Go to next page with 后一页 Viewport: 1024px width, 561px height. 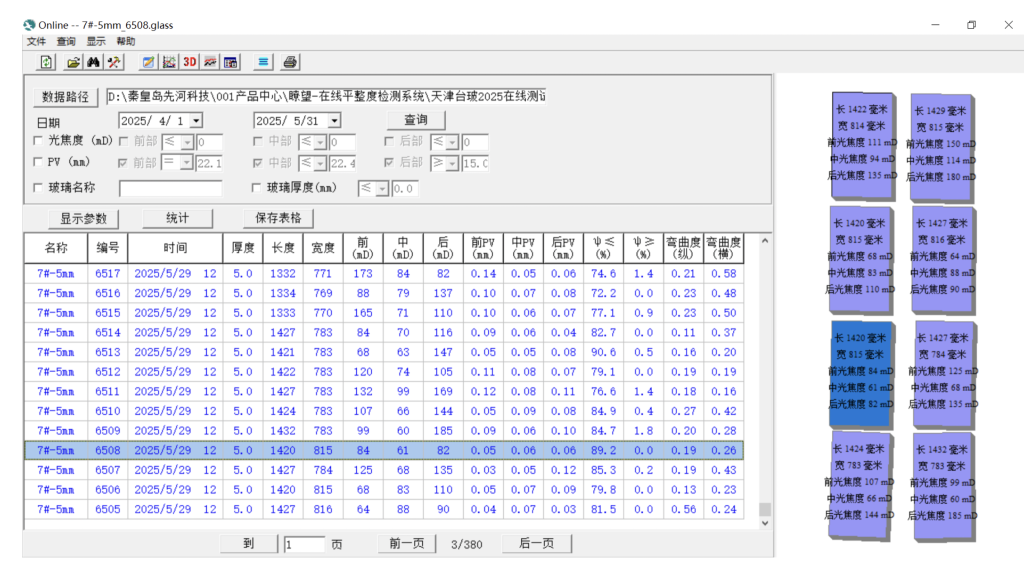click(536, 544)
